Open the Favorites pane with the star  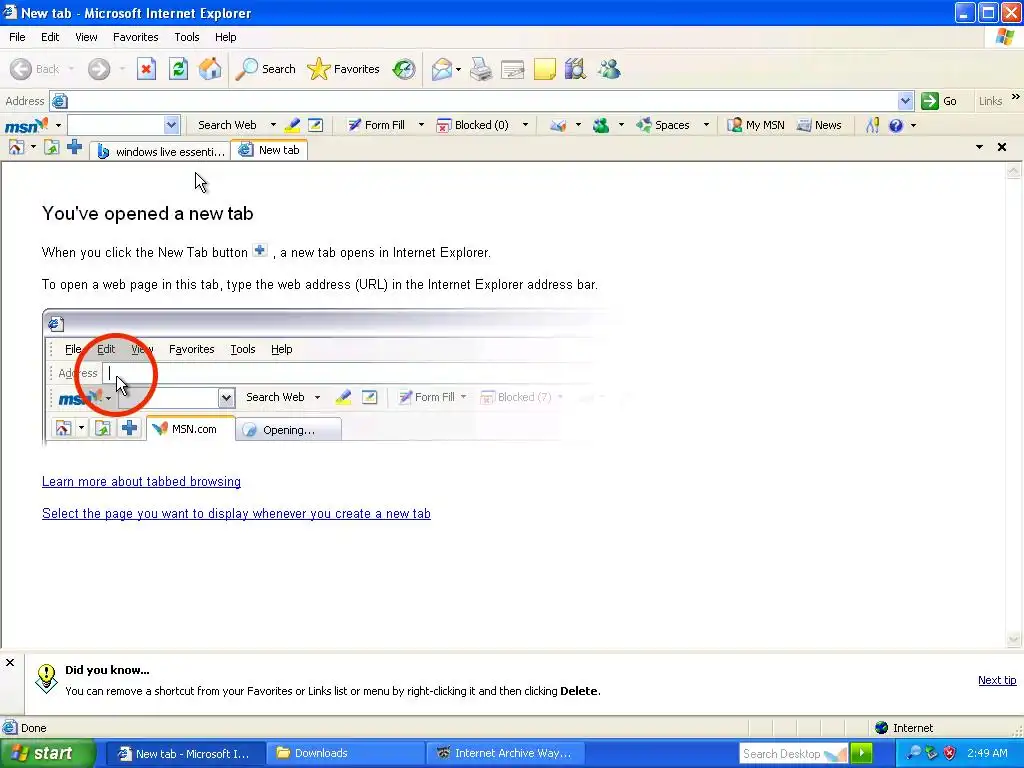(344, 69)
